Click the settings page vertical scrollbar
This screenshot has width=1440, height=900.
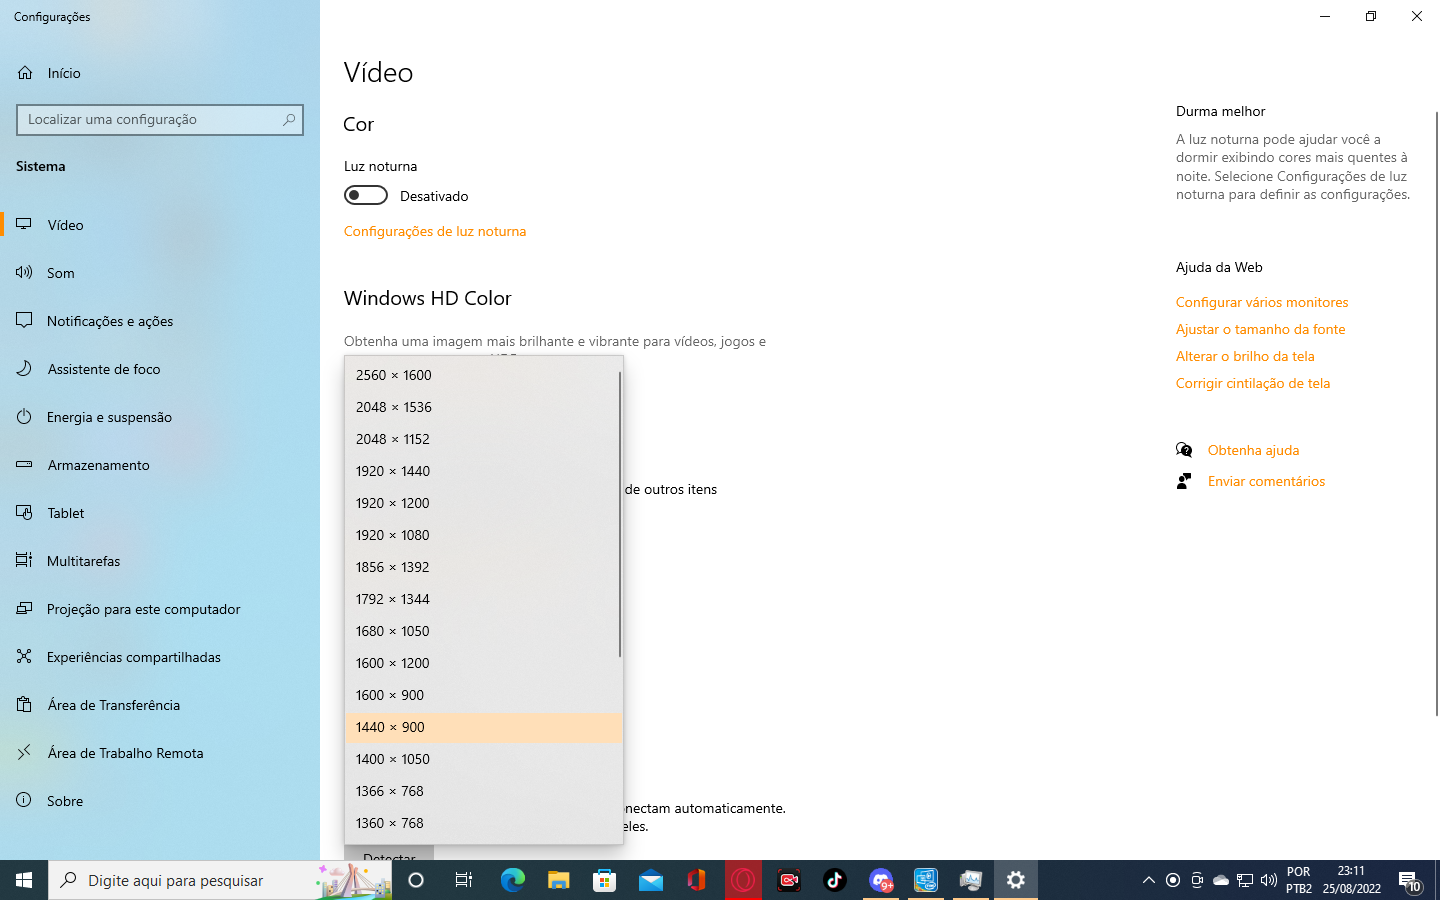click(1437, 413)
